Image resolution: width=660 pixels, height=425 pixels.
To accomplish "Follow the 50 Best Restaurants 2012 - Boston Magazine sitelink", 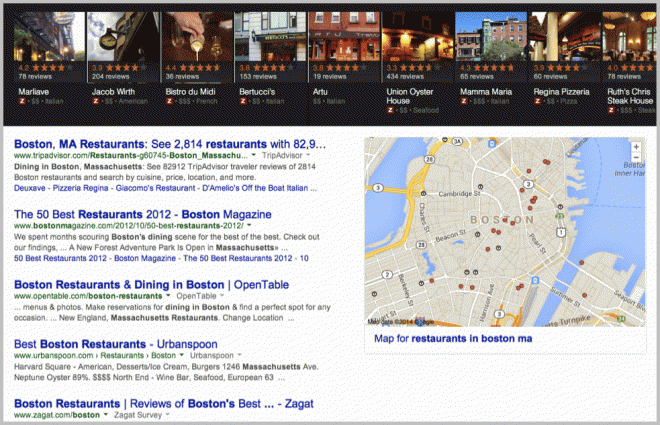I will point(95,258).
